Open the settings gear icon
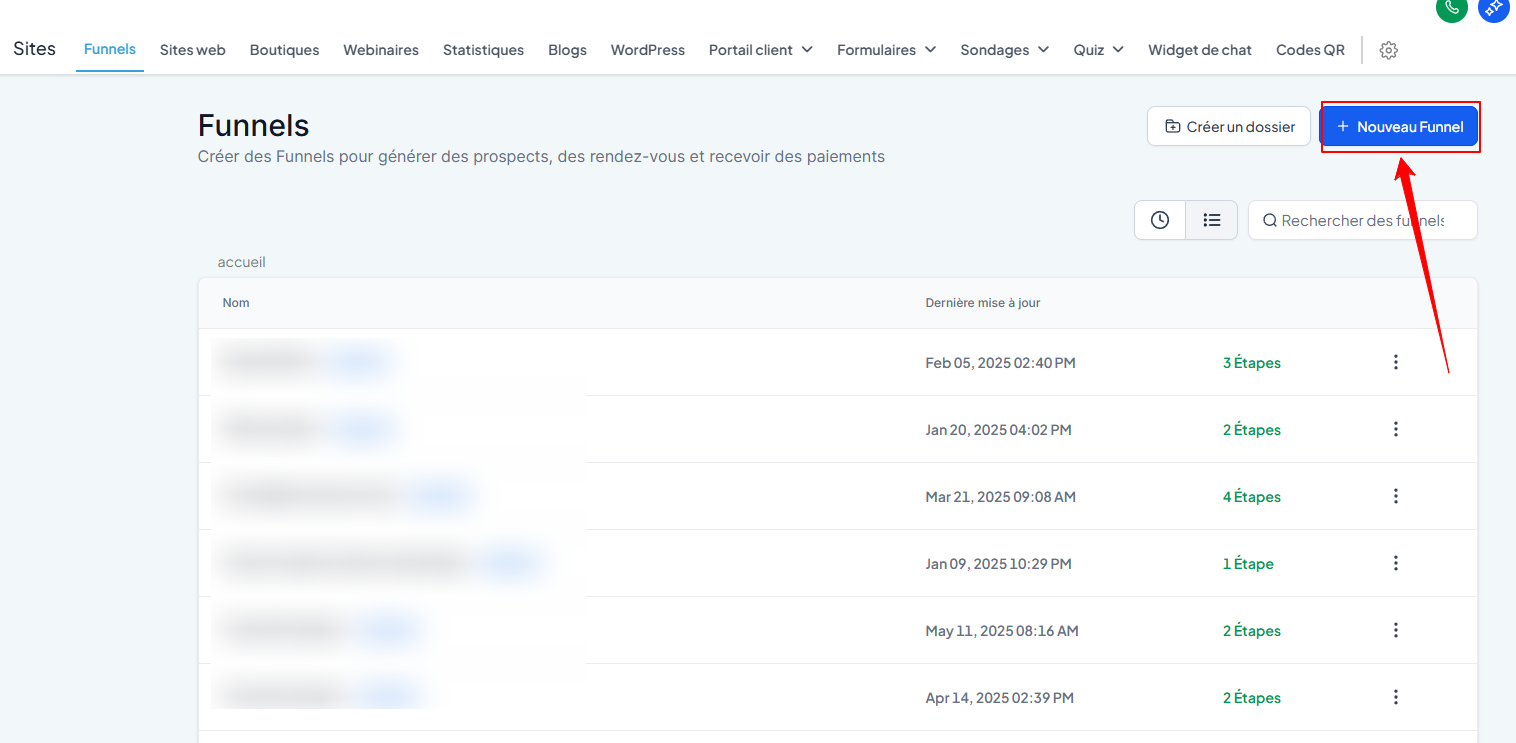Screen dimensions: 1516x743 pyautogui.click(x=1388, y=50)
